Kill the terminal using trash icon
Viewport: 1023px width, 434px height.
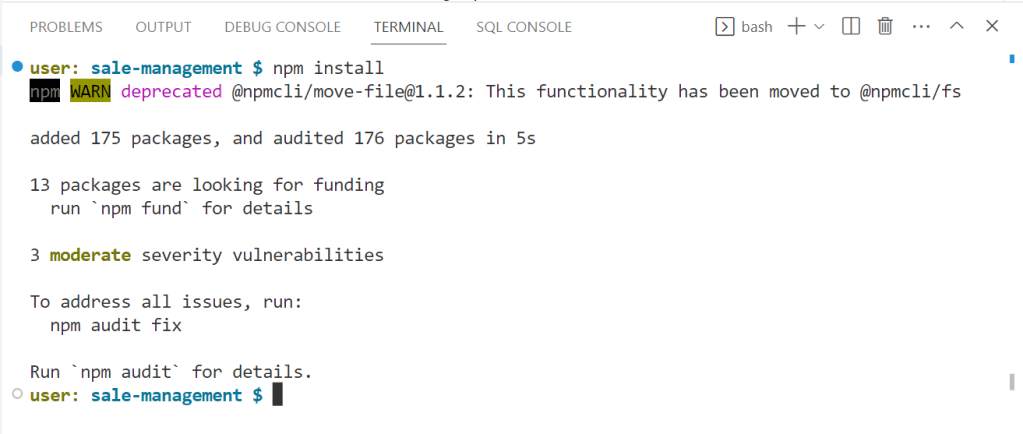tap(885, 27)
